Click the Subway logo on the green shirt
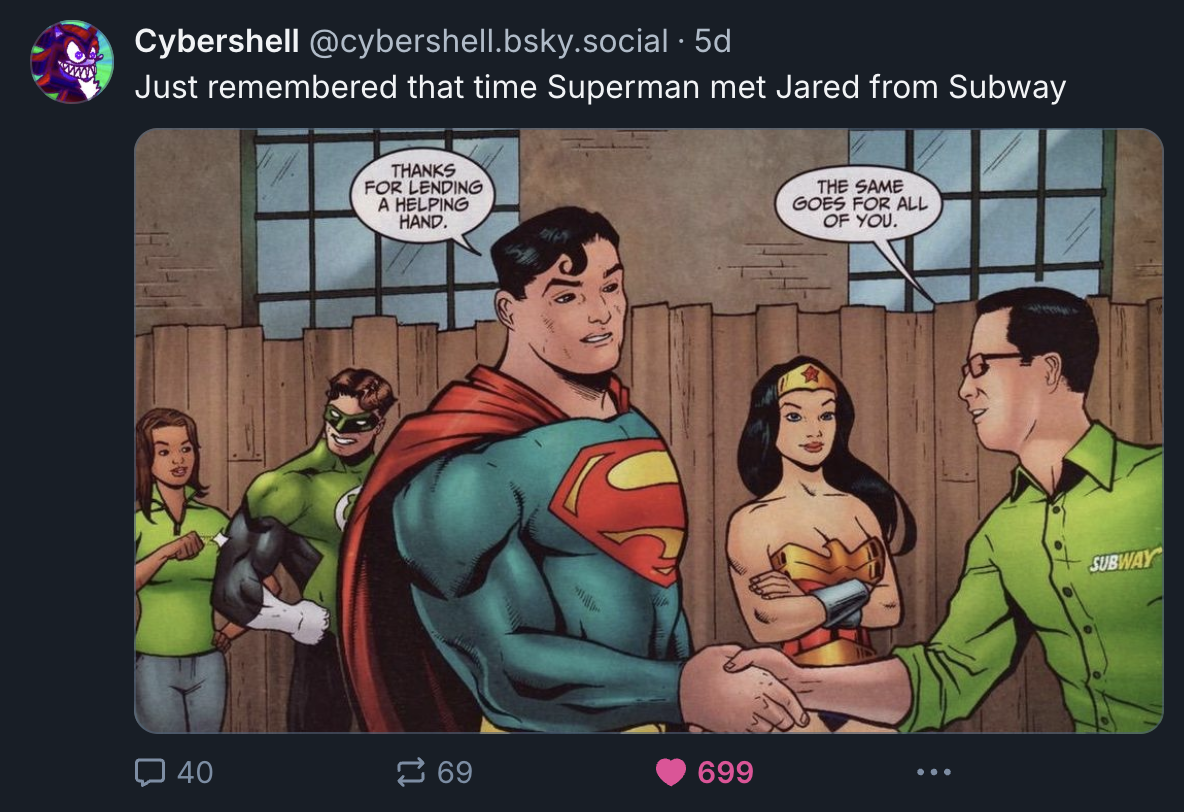Screen dimensions: 1184x812 1123,561
